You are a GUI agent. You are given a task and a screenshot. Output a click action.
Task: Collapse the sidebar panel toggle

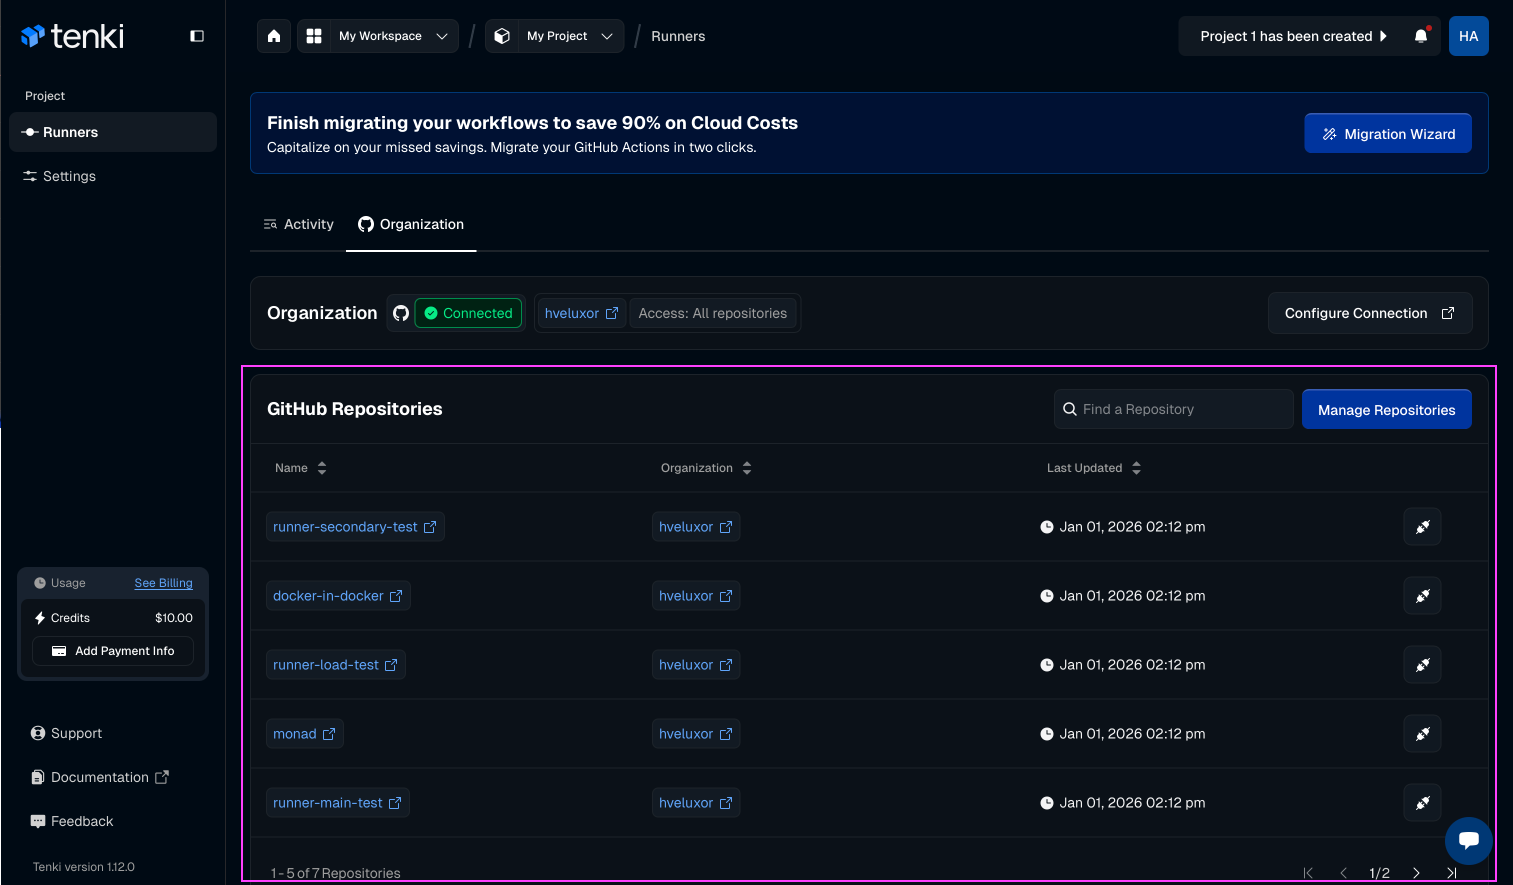197,36
